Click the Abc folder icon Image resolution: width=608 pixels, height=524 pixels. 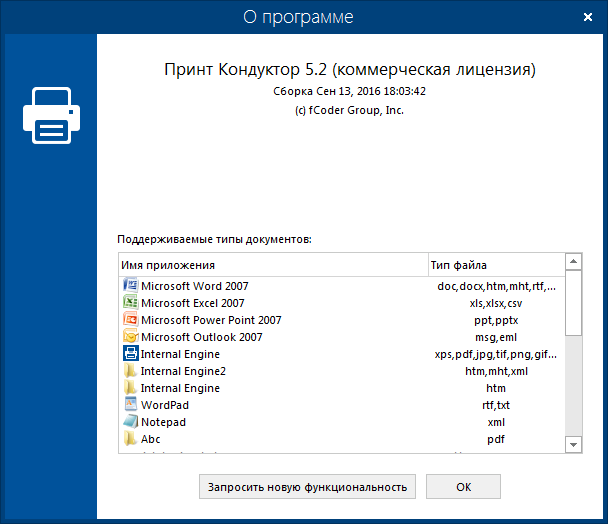129,439
